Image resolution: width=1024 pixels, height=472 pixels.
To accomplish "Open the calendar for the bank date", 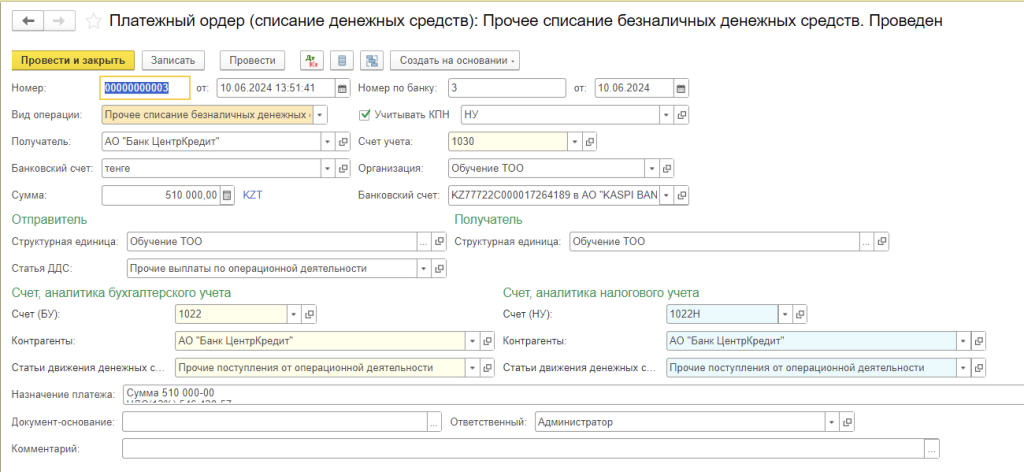I will pyautogui.click(x=682, y=88).
